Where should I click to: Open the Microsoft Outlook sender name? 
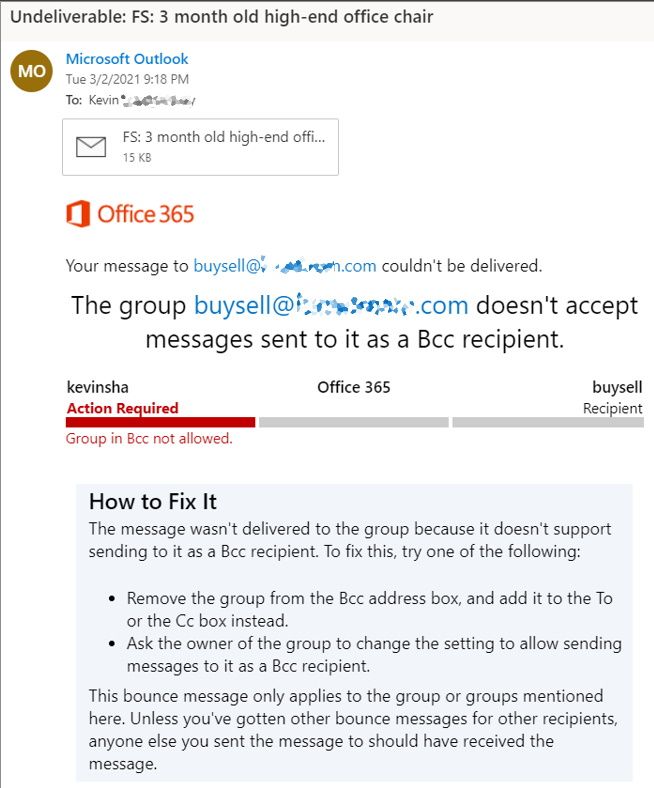tap(127, 59)
